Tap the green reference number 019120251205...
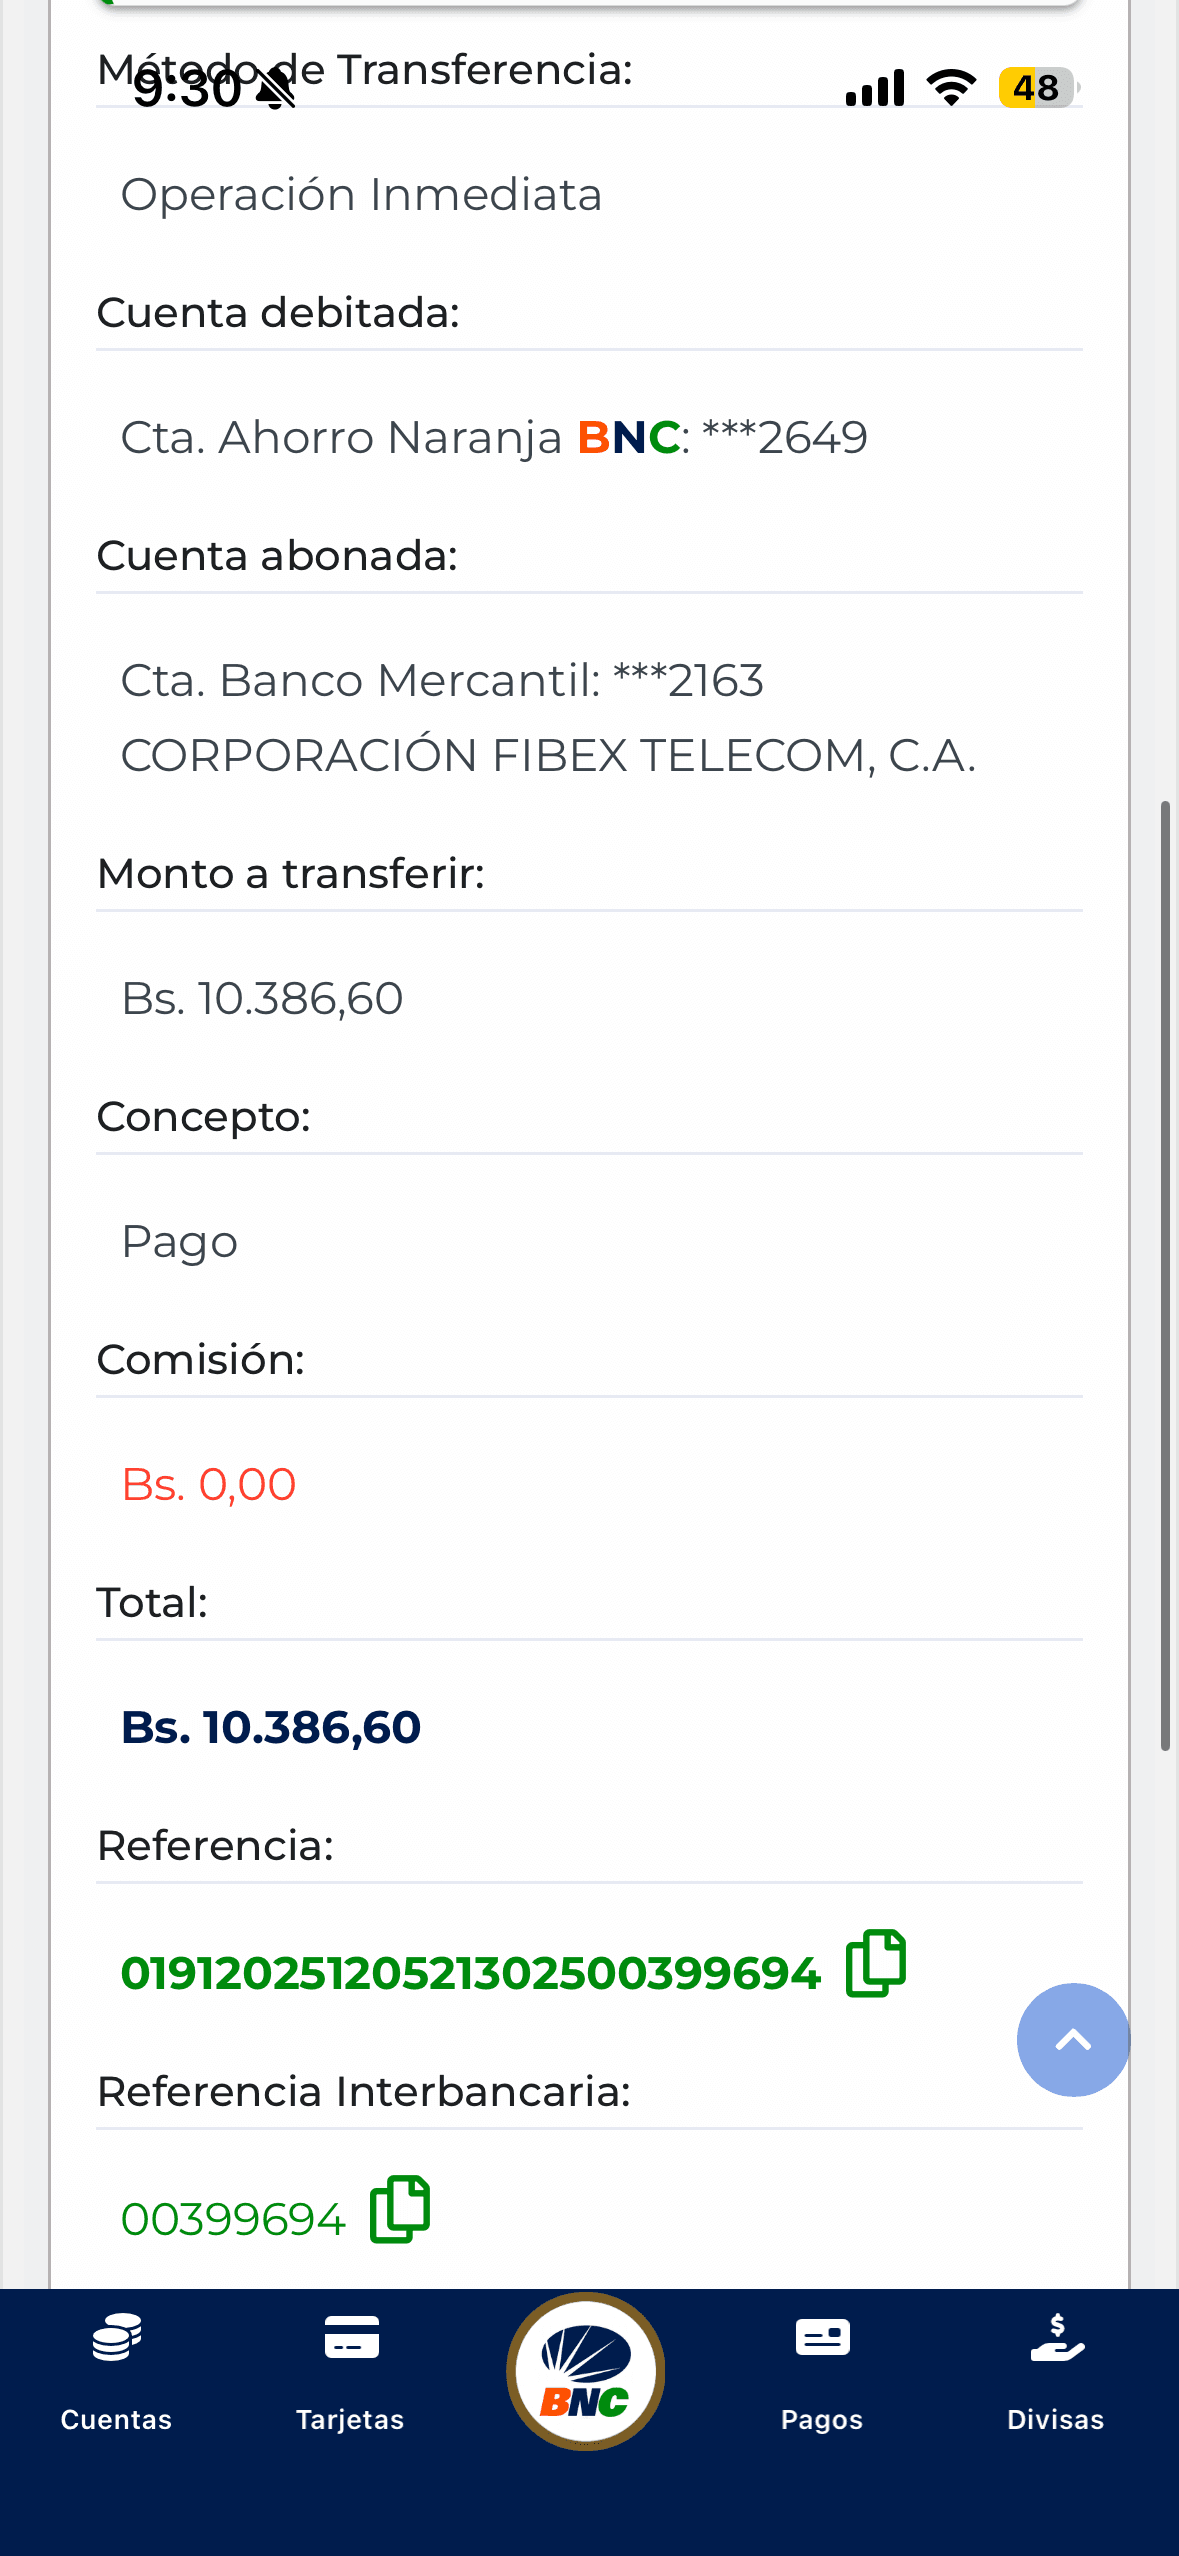Viewport: 1179px width, 2556px height. 470,1973
